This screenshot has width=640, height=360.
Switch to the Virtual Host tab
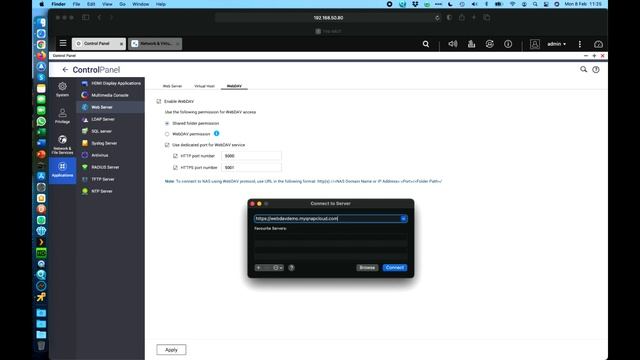204,86
